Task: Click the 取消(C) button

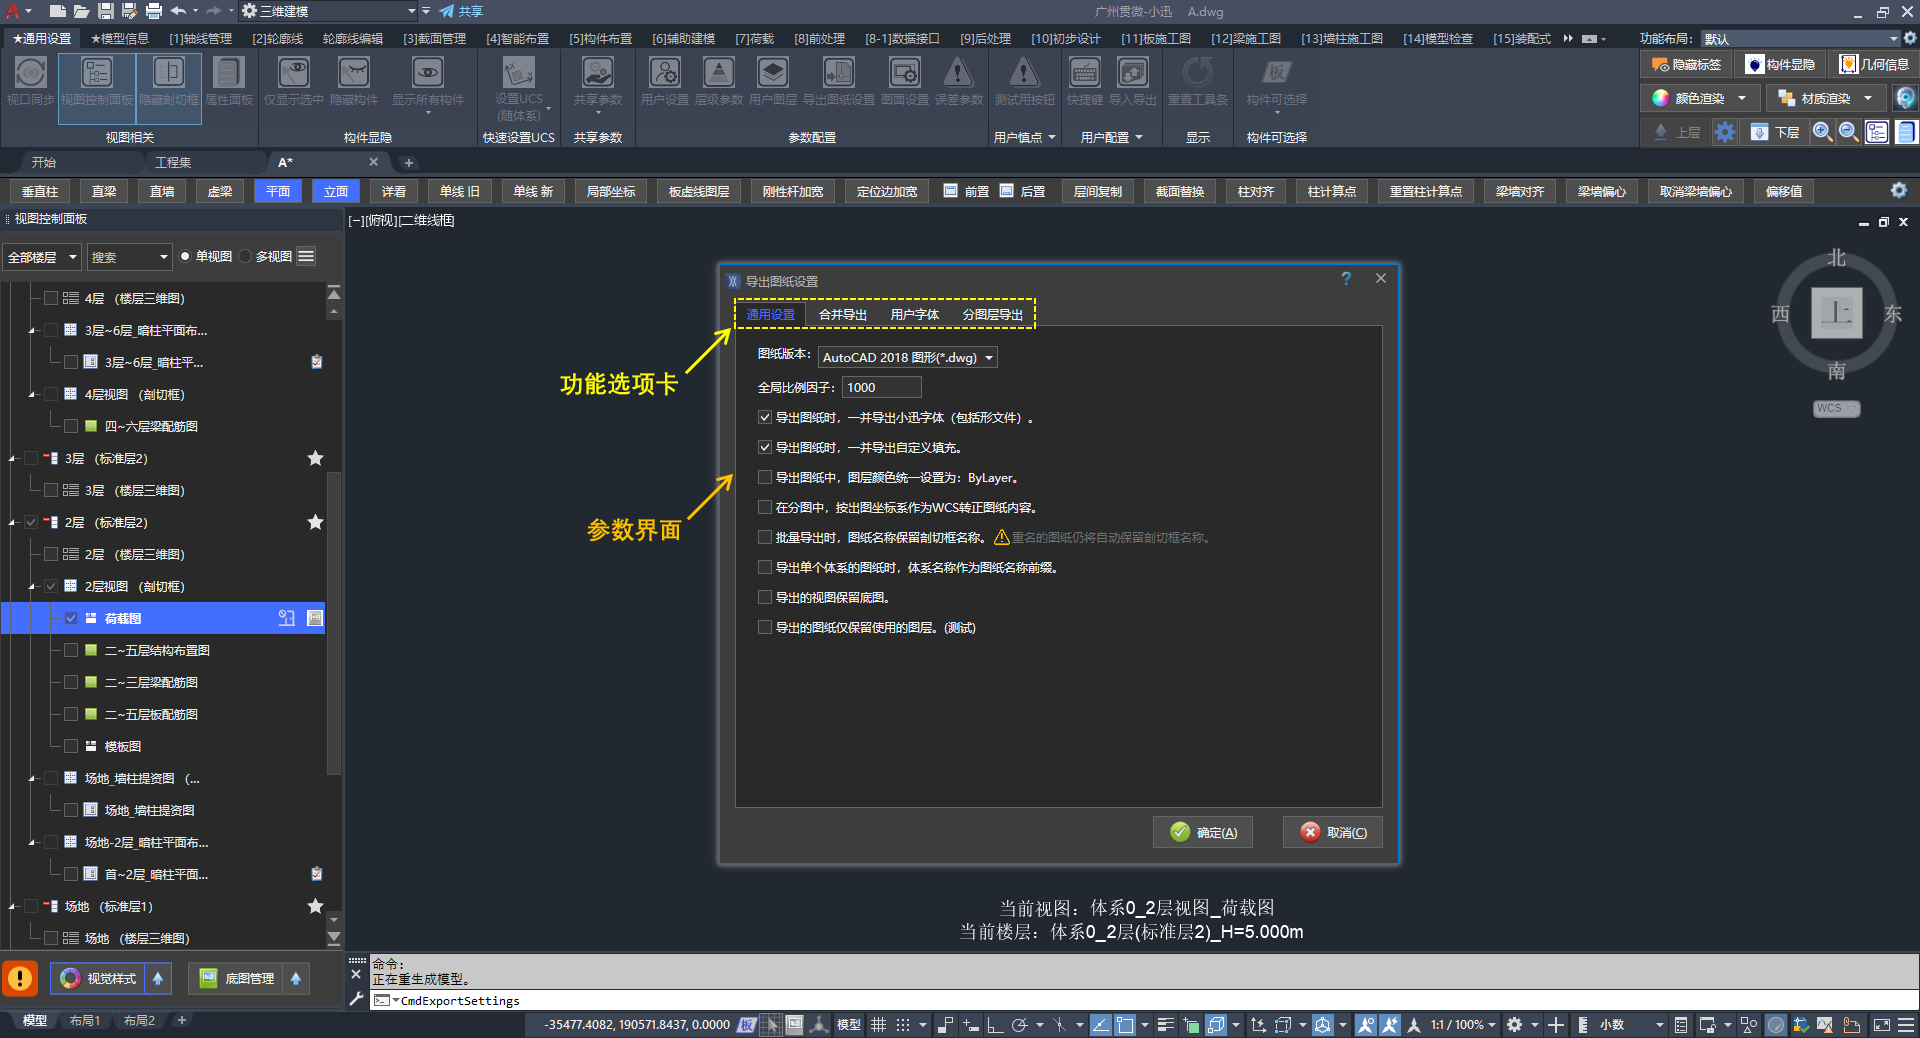Action: click(1333, 832)
